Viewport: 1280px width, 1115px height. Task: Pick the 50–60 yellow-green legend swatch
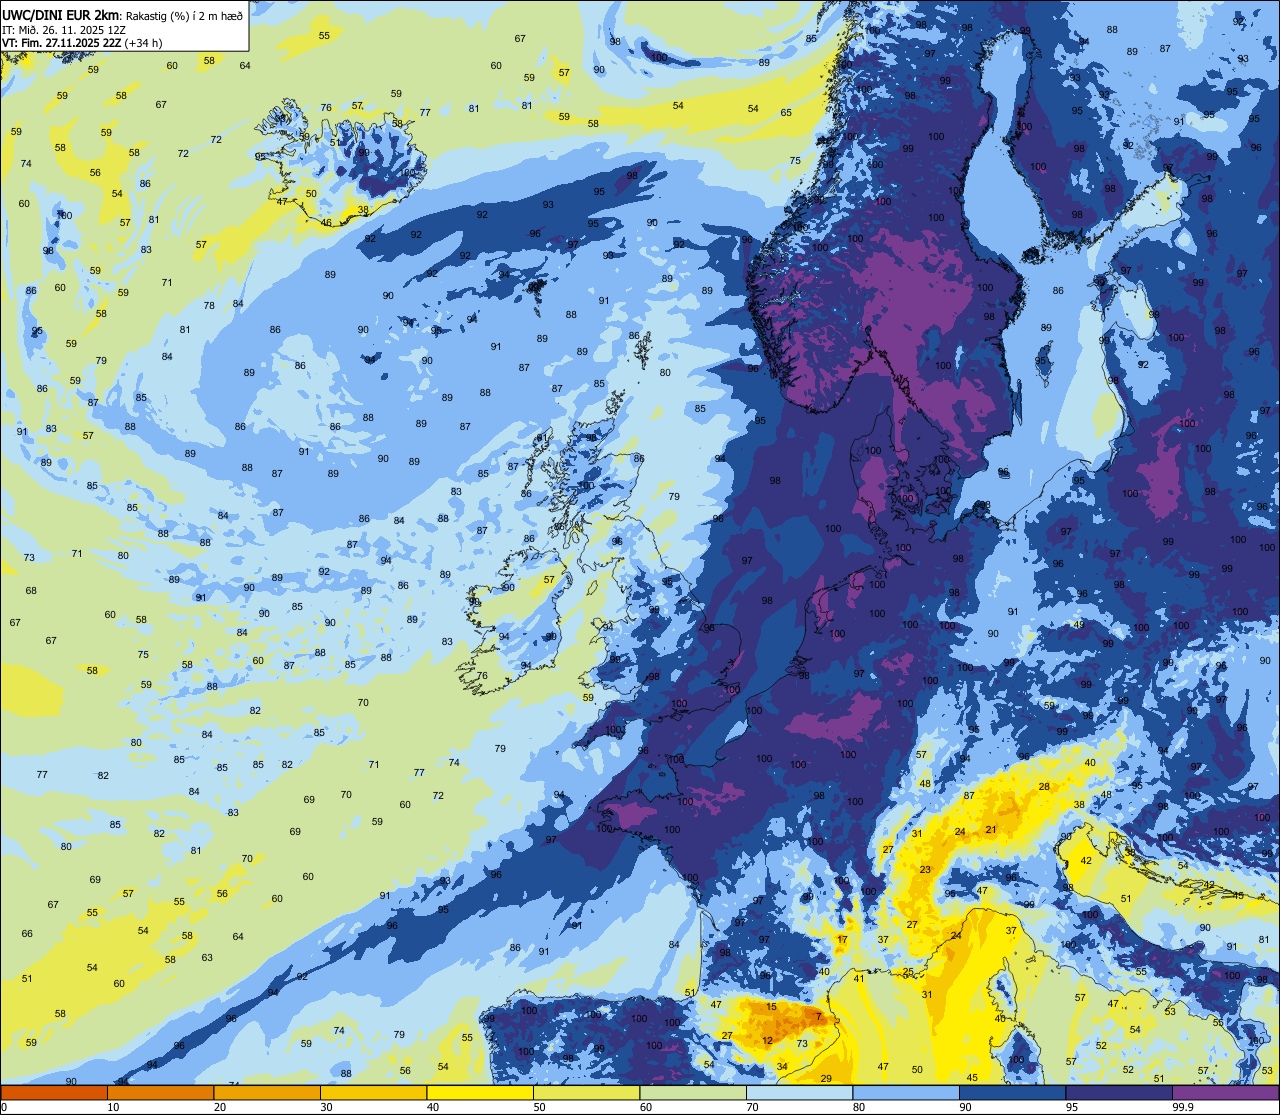click(587, 1092)
